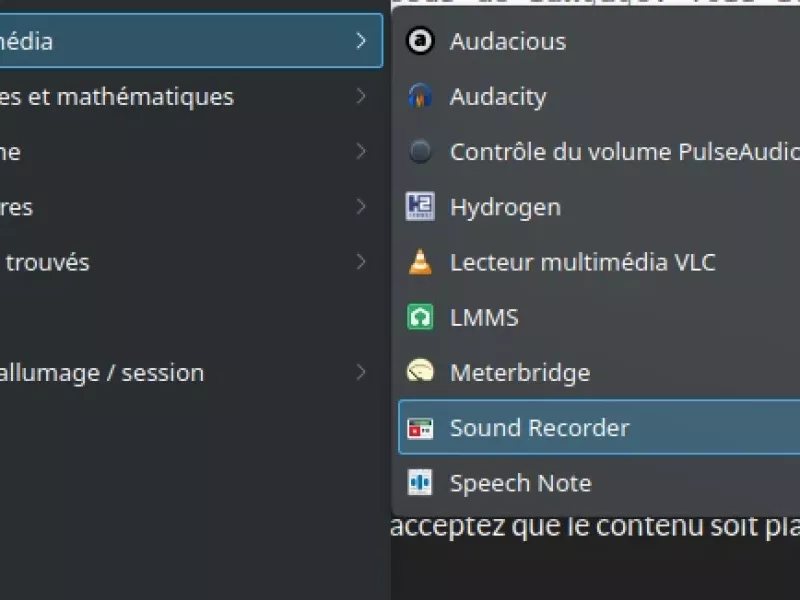
Task: Launch Audacity via its headphone icon
Action: click(x=420, y=96)
